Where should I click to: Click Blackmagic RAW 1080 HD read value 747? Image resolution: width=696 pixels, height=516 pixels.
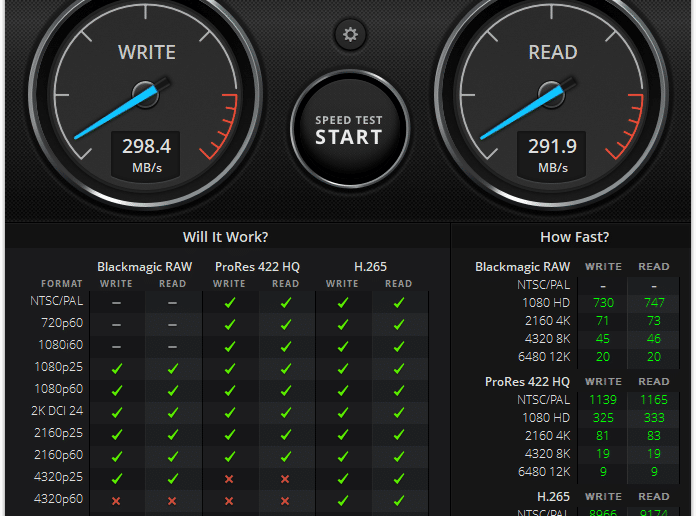pos(654,303)
